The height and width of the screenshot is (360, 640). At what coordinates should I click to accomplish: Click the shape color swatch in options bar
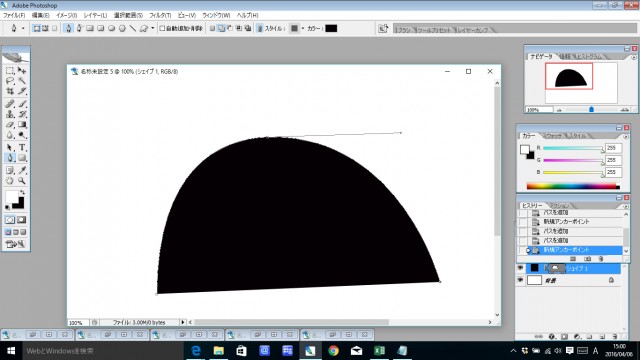click(331, 28)
